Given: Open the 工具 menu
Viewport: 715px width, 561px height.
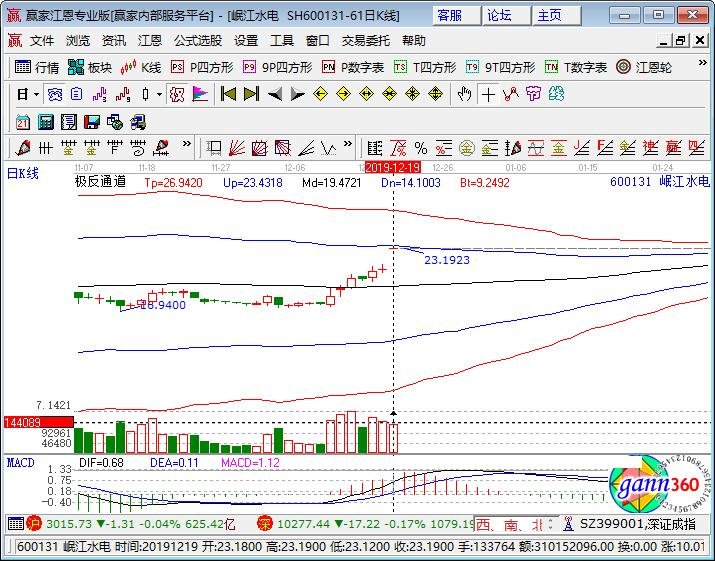Looking at the screenshot, I should click(x=282, y=41).
